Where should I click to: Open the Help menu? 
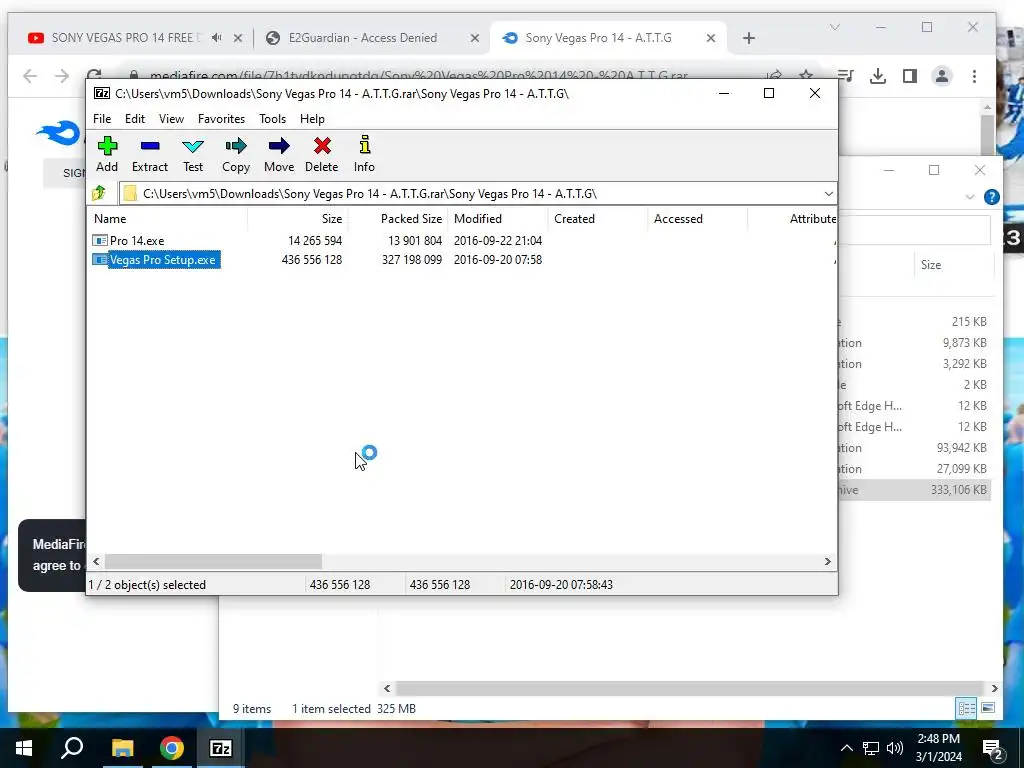click(312, 119)
